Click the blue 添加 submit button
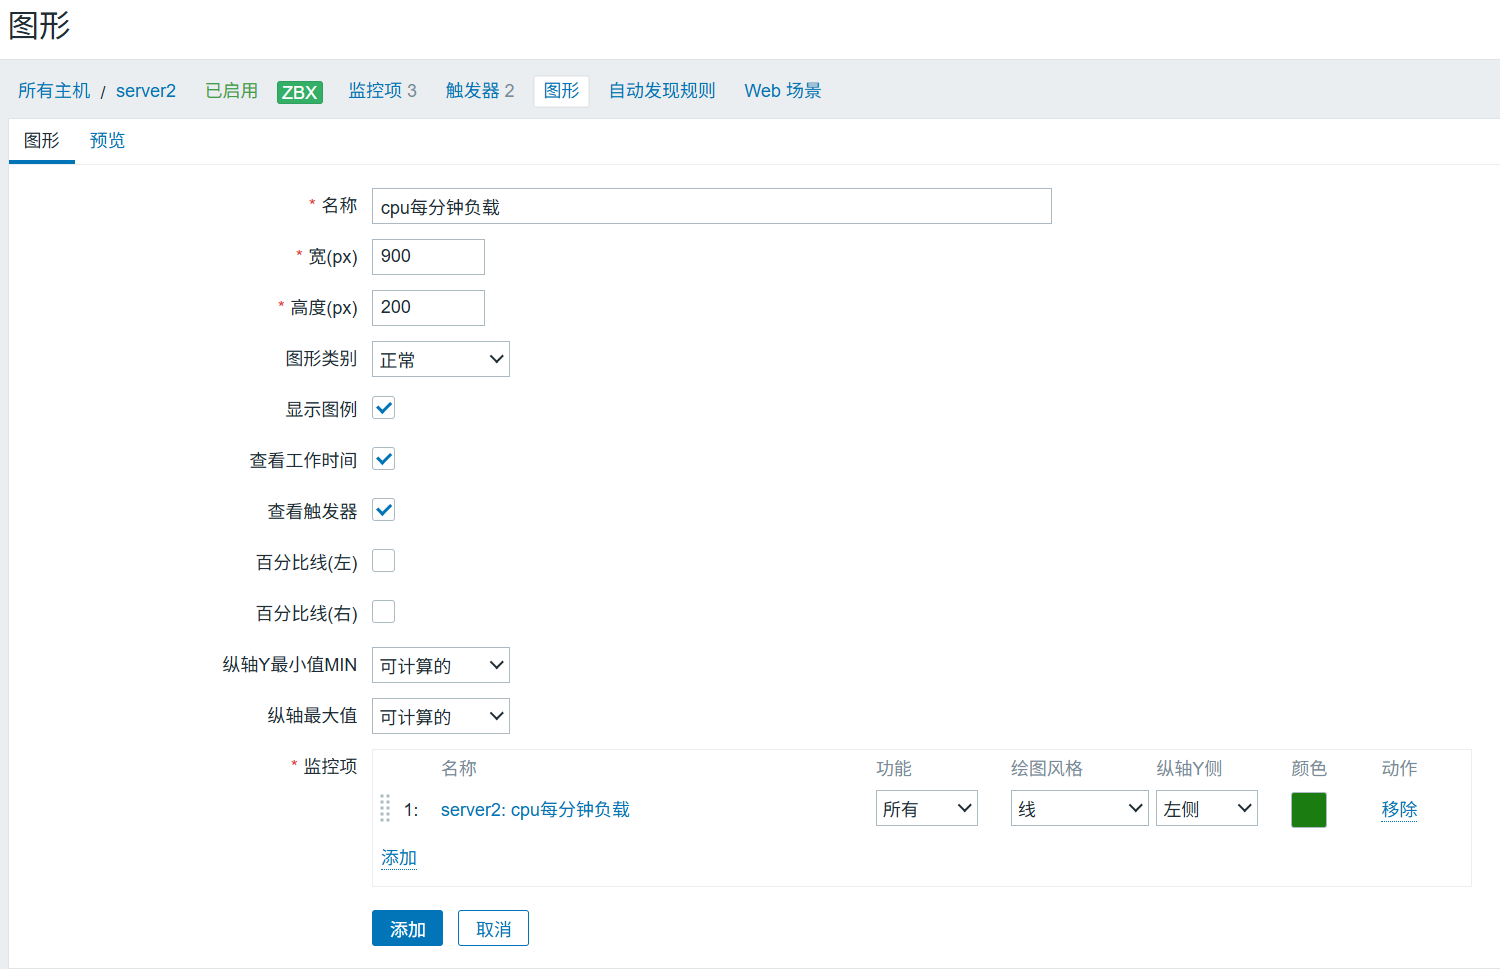The width and height of the screenshot is (1500, 969). (407, 928)
